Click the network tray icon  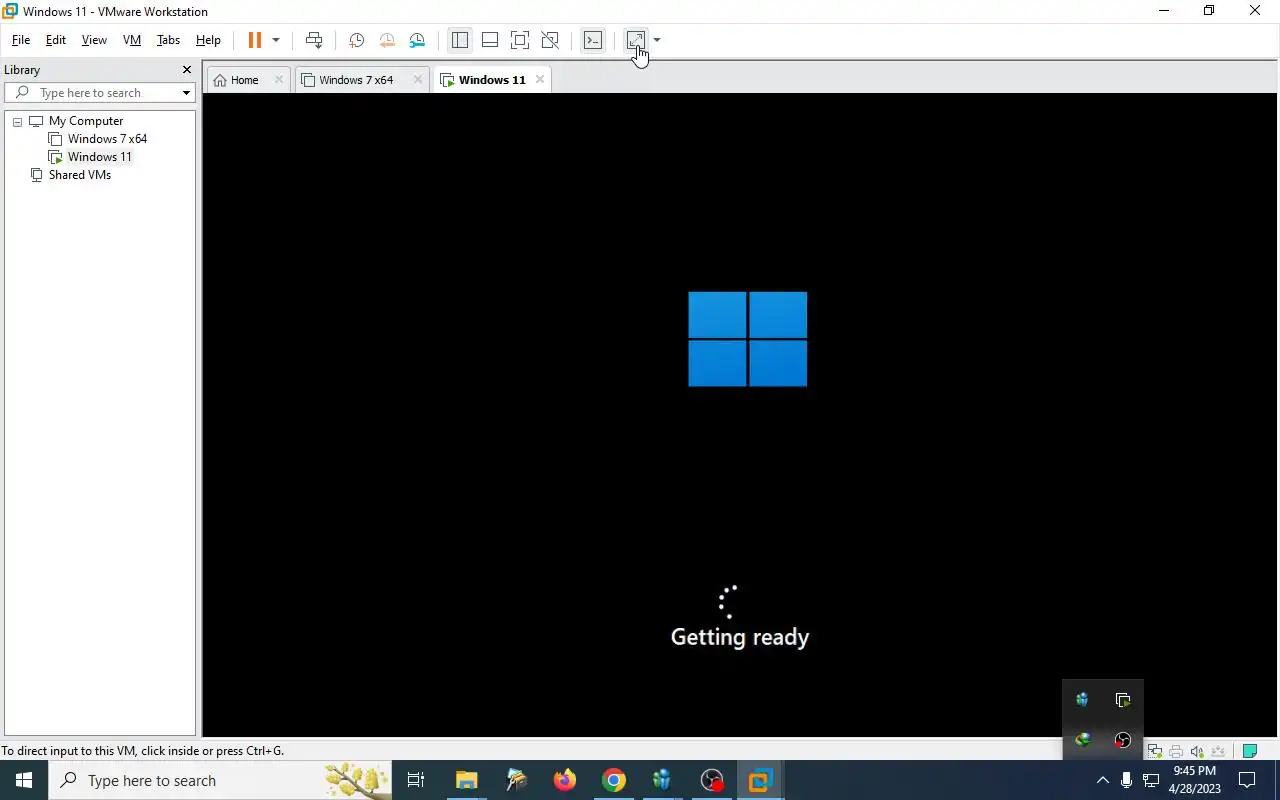[1151, 780]
